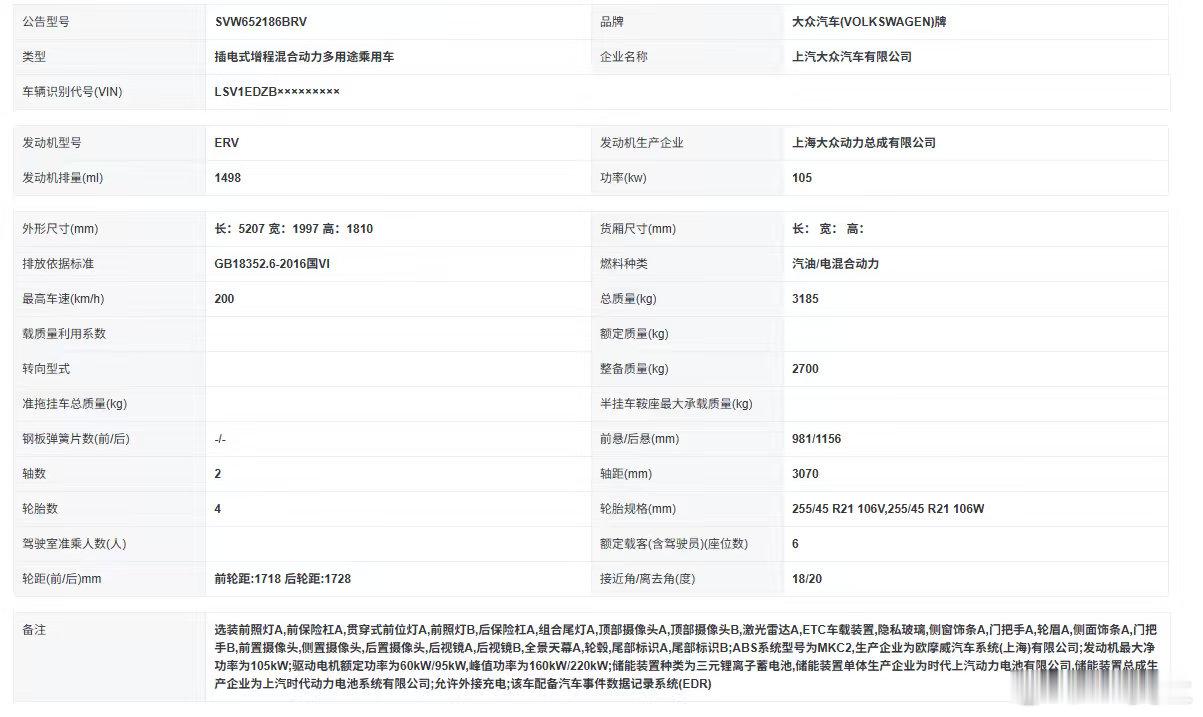This screenshot has height=717, width=1203.
Task: Click approach/departure angle value 18/20
Action: point(806,579)
